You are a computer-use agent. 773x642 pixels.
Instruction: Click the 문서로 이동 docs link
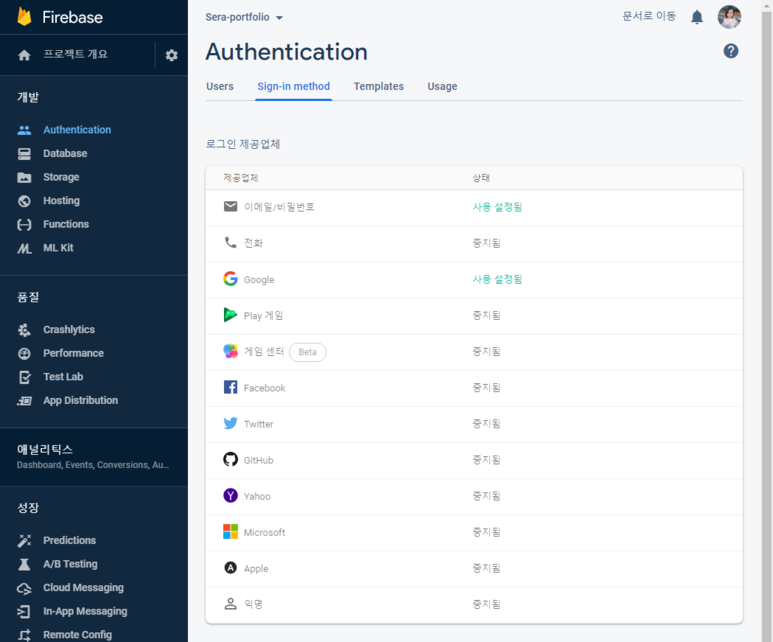[x=649, y=16]
